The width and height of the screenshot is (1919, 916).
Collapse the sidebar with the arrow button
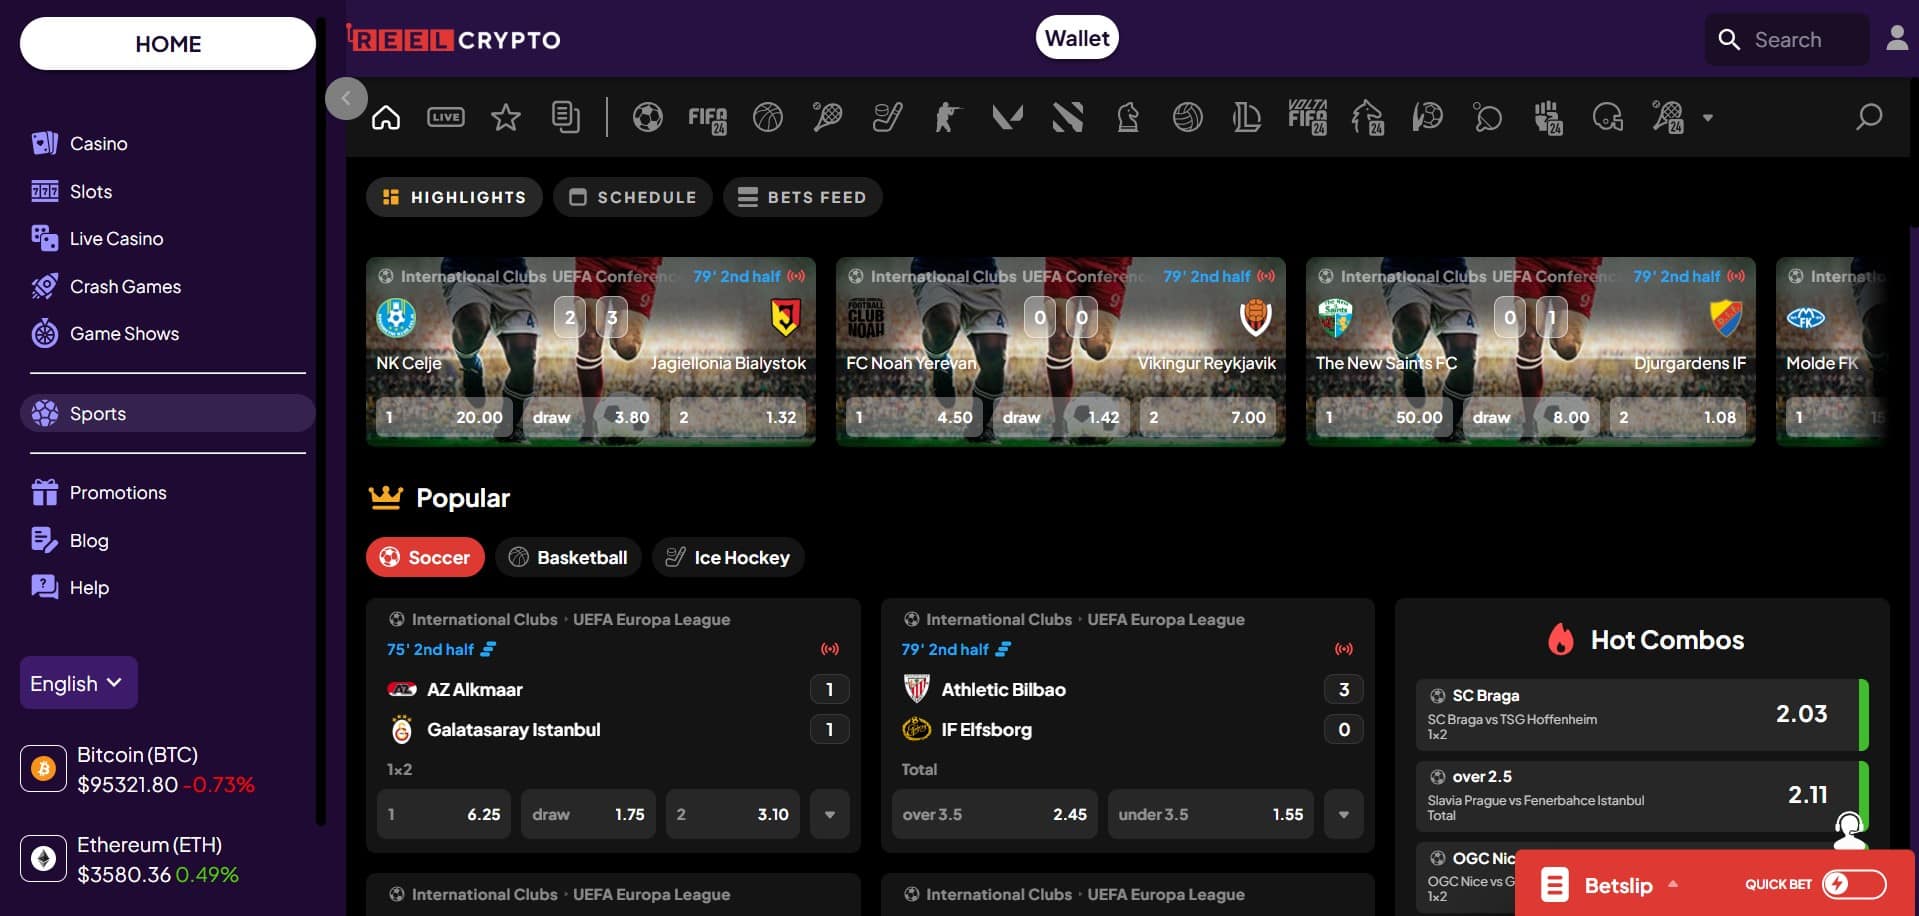click(346, 98)
